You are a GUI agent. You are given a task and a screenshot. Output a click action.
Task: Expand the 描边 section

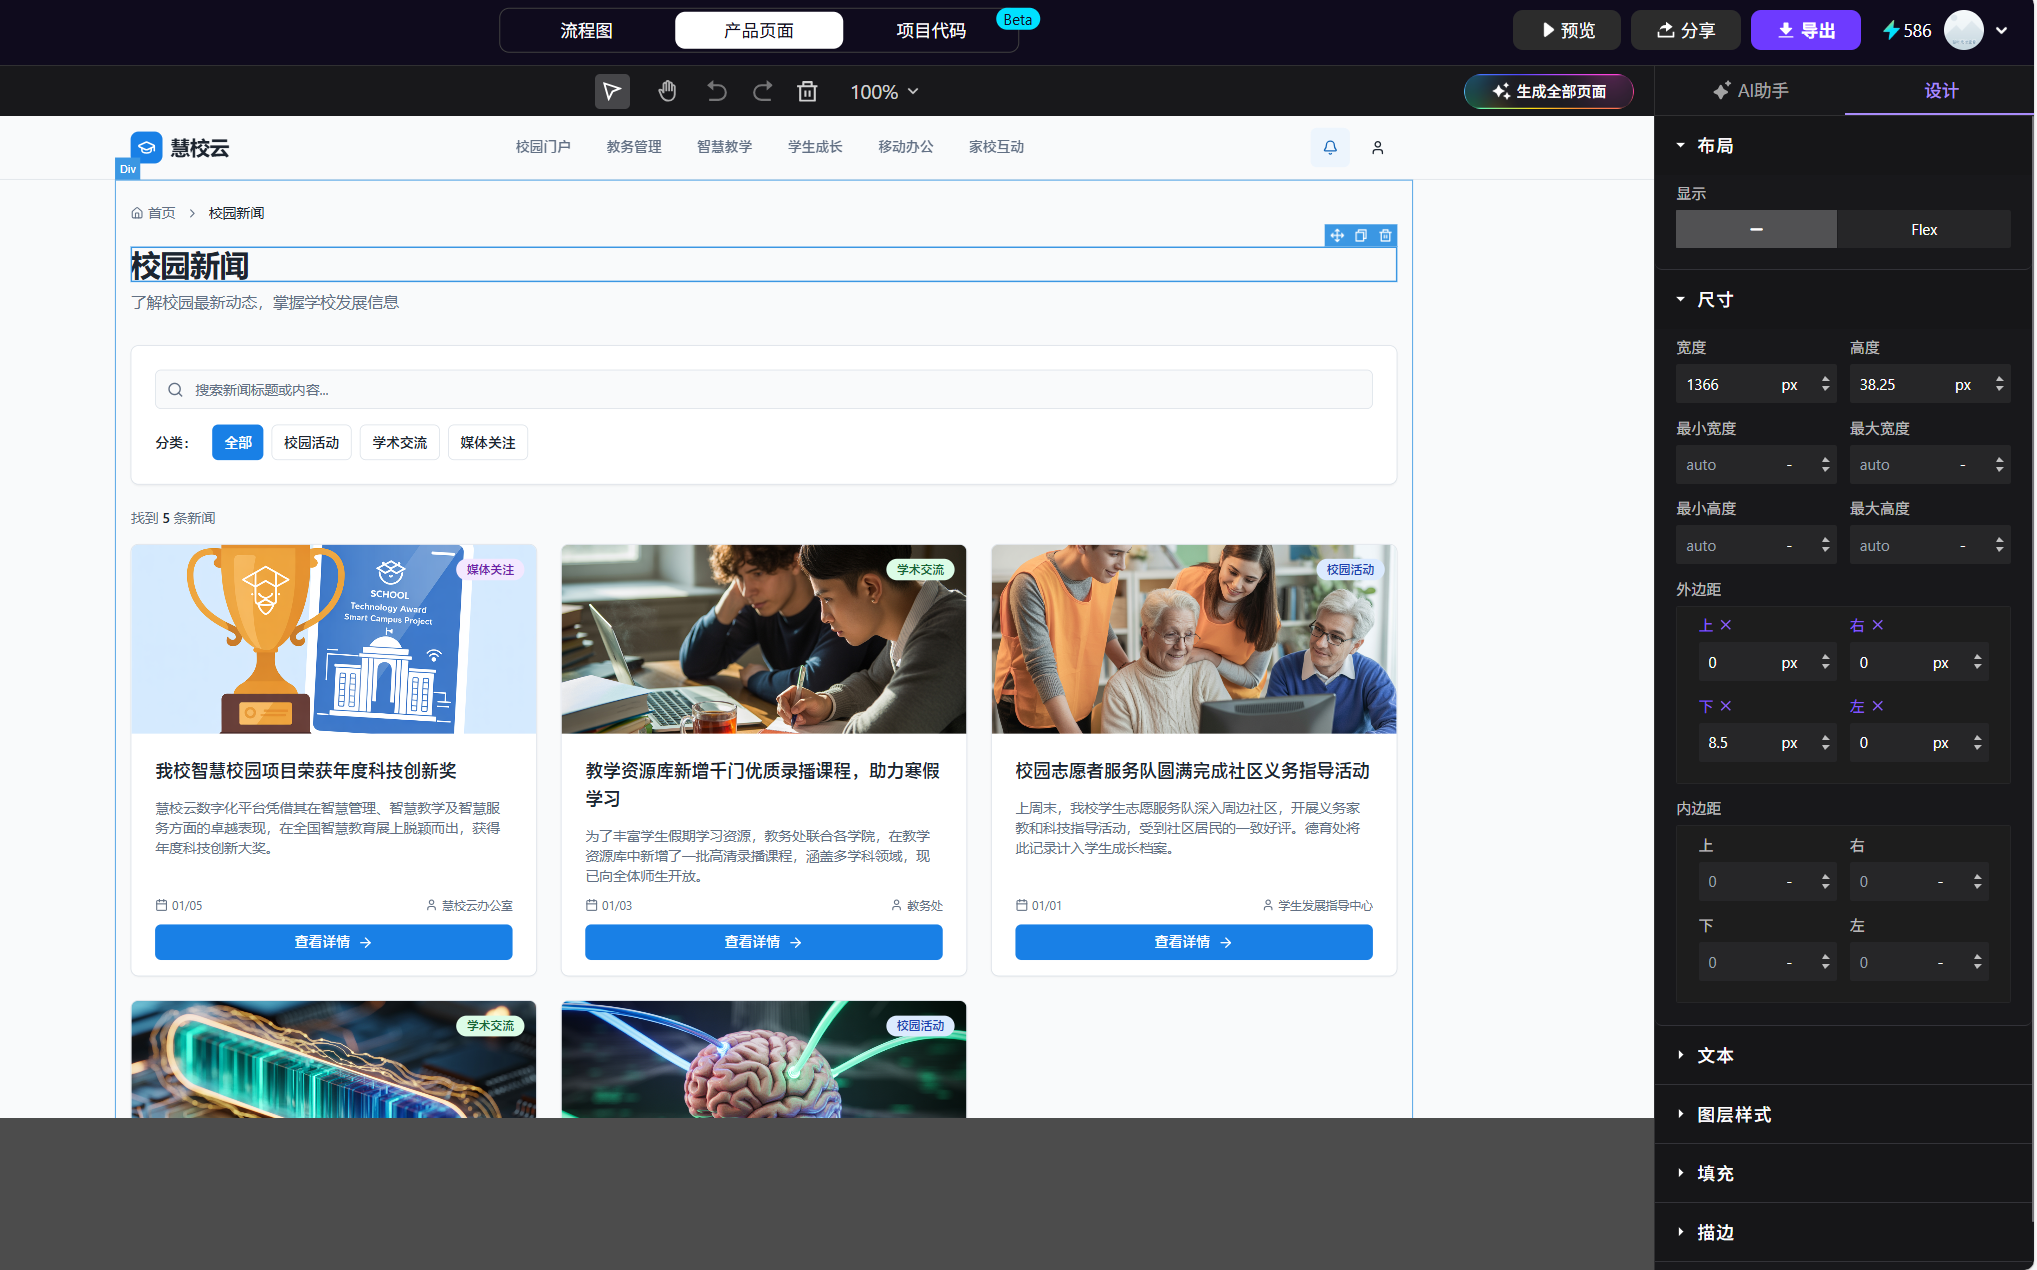1706,1233
